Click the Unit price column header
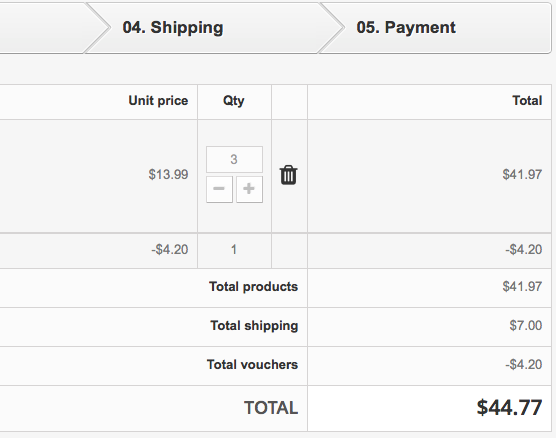The width and height of the screenshot is (556, 438). pyautogui.click(x=158, y=101)
